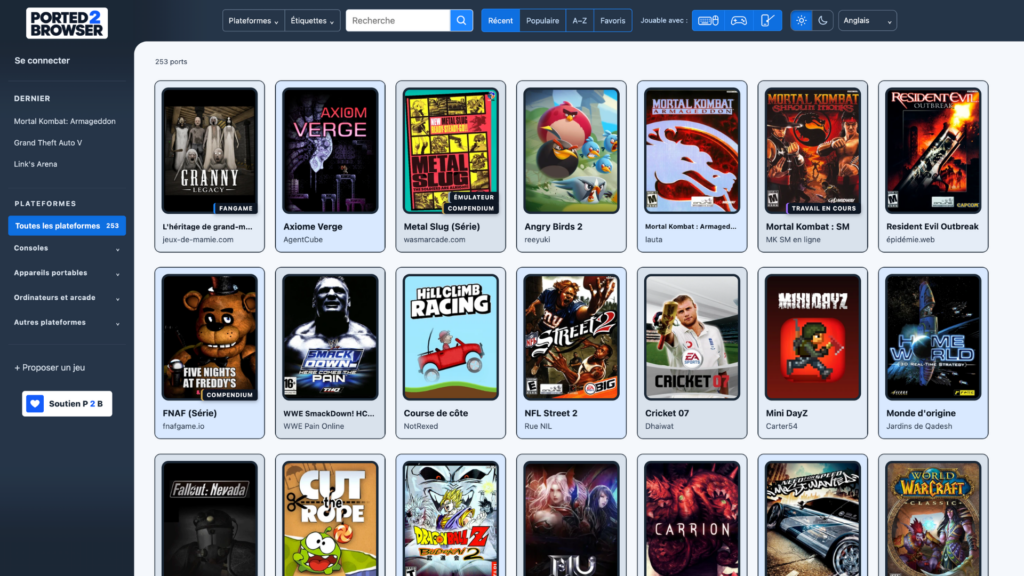Screen dimensions: 1024x576
Task: Open Mortal Kombat Shaolin Monks cover
Action: click(x=812, y=151)
